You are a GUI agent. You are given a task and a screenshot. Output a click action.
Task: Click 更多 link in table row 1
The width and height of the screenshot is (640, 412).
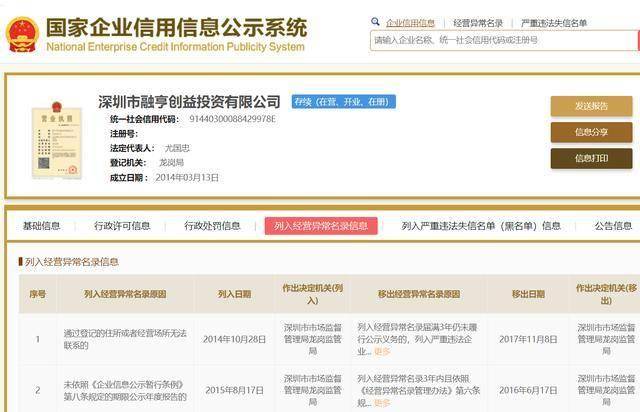click(382, 351)
